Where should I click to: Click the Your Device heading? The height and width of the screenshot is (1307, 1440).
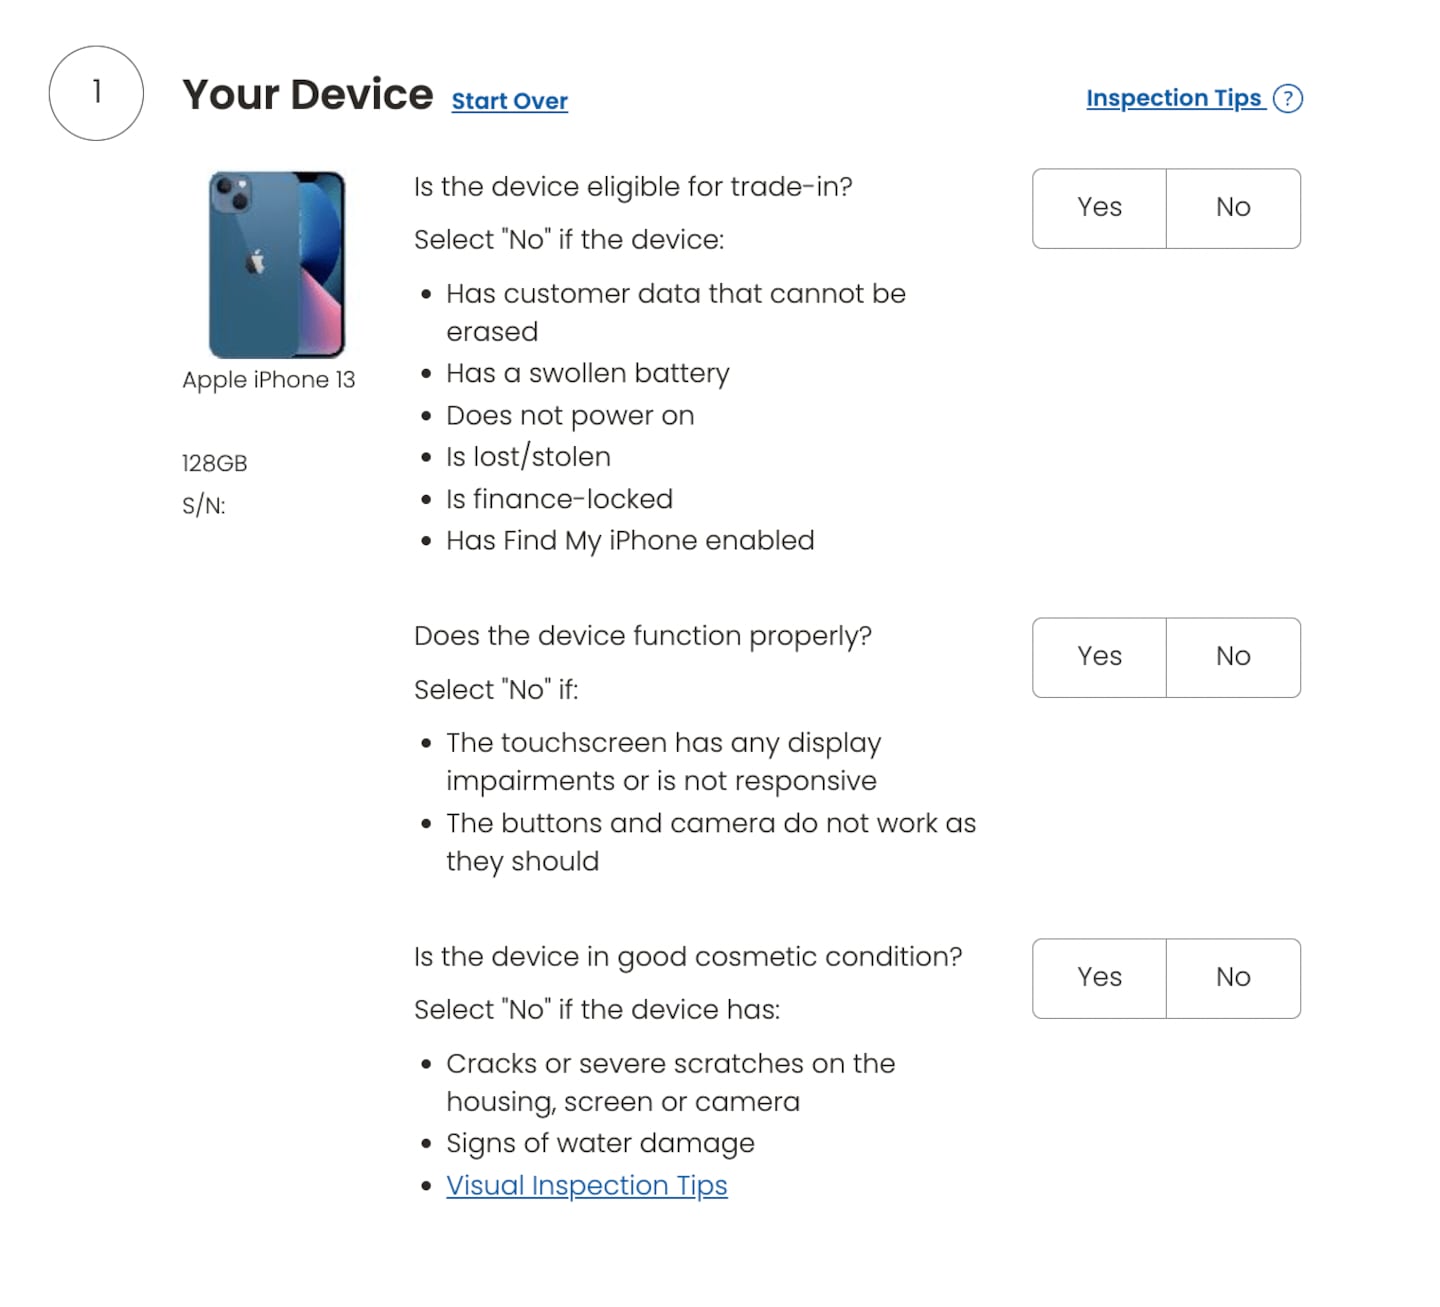[308, 95]
